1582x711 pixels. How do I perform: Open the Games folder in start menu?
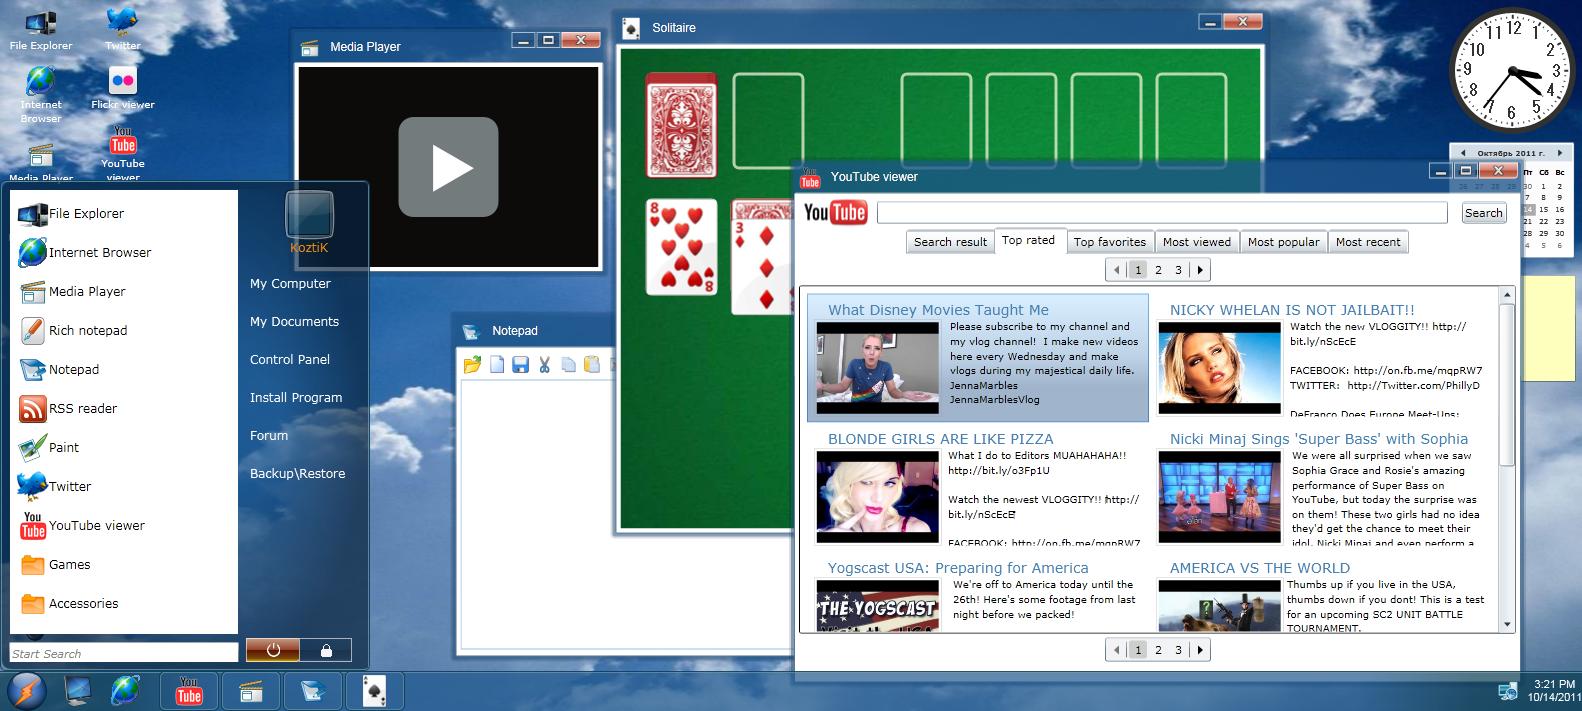point(124,564)
